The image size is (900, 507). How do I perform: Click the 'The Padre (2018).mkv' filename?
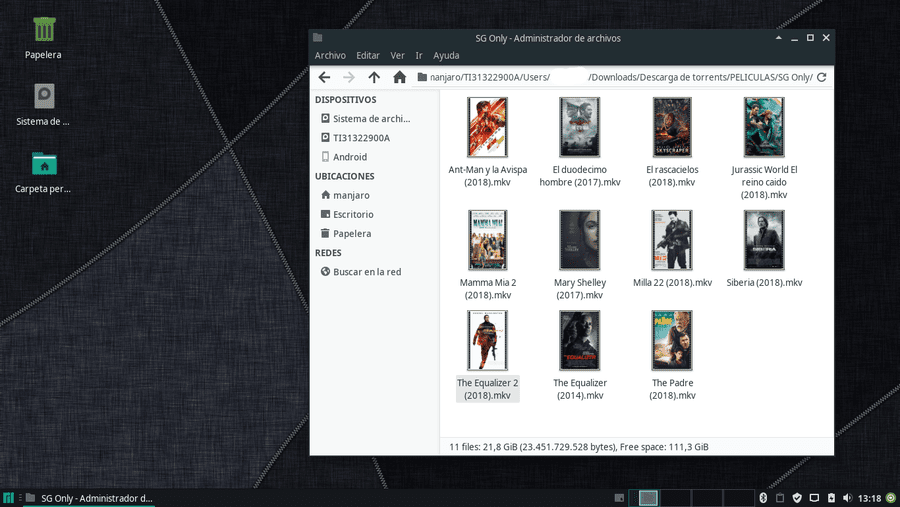(672, 389)
